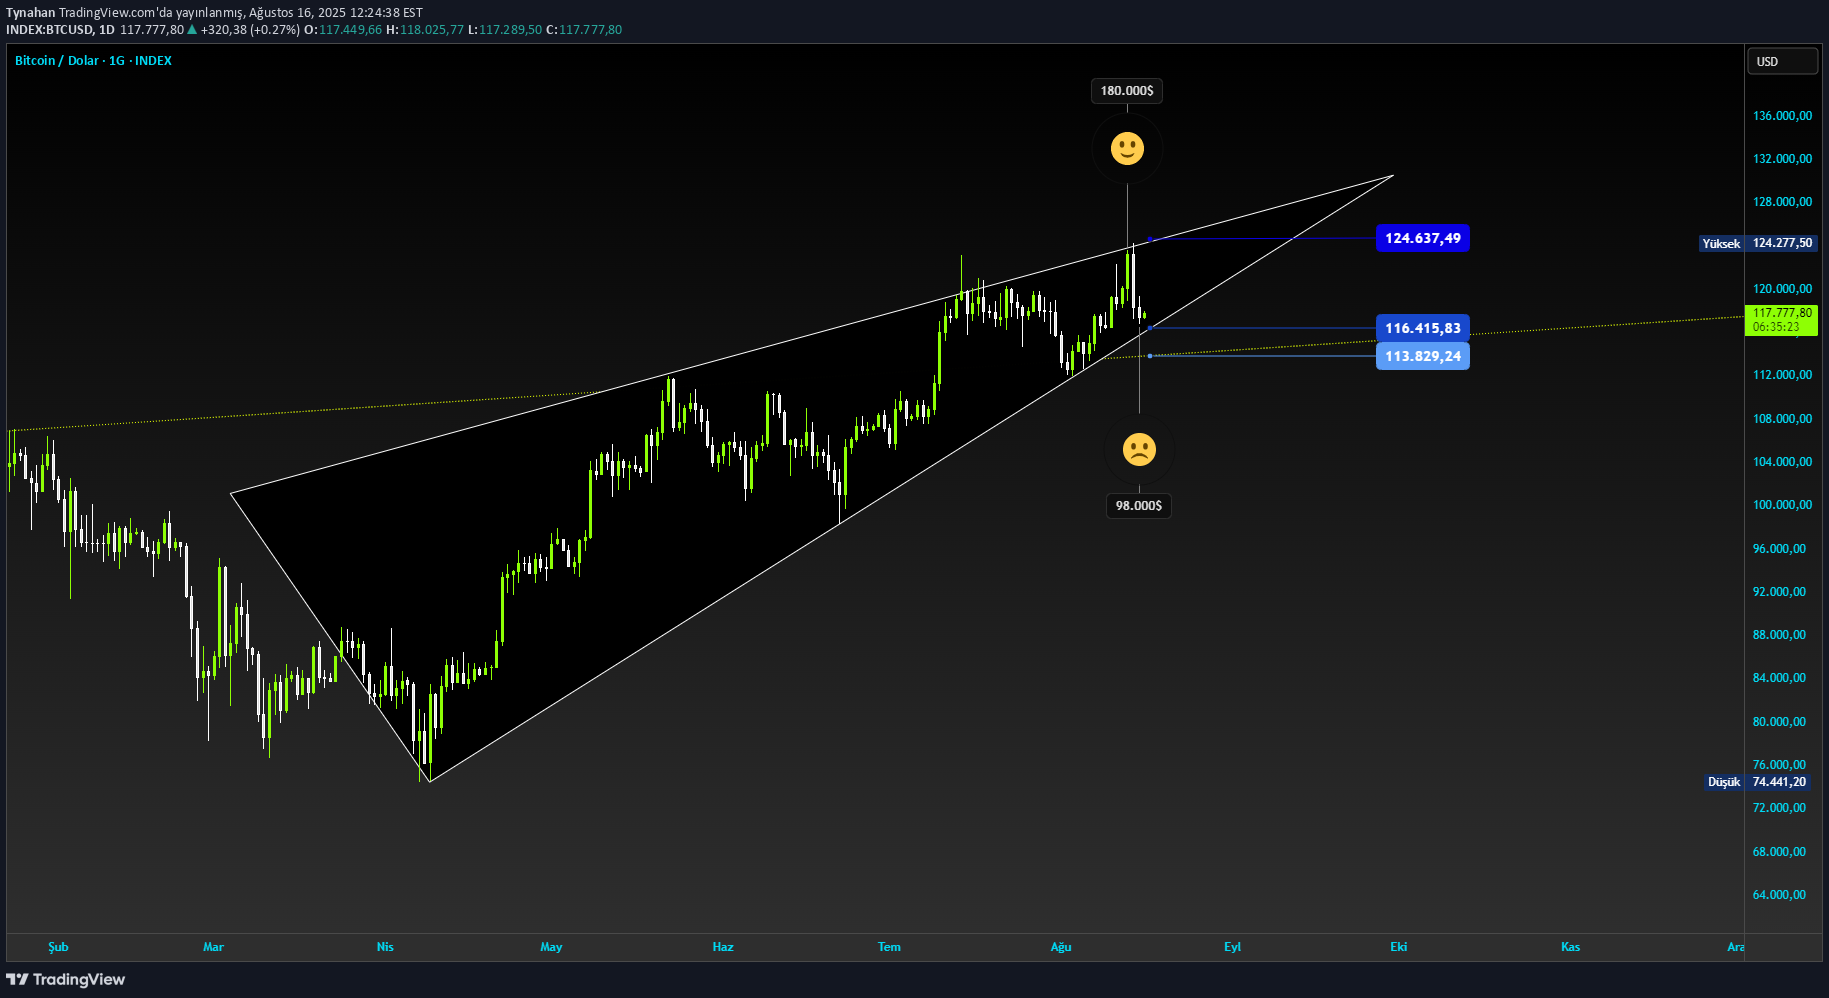Click the Kas month label
The image size is (1829, 998).
pyautogui.click(x=1570, y=947)
